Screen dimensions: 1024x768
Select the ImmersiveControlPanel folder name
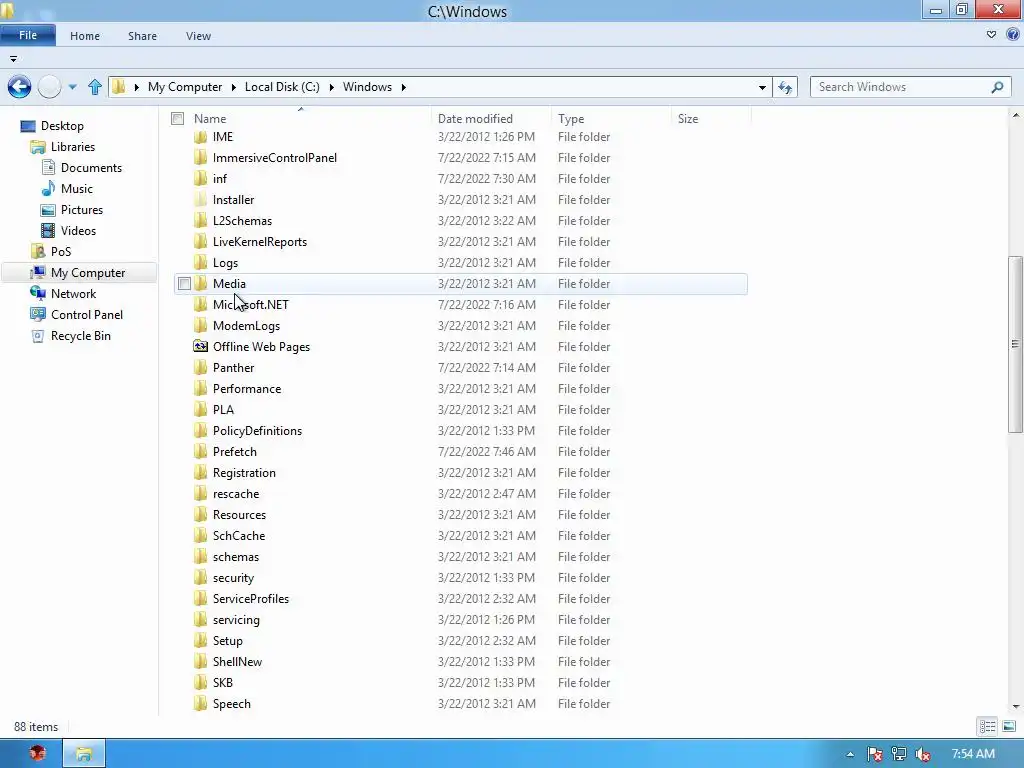275,157
